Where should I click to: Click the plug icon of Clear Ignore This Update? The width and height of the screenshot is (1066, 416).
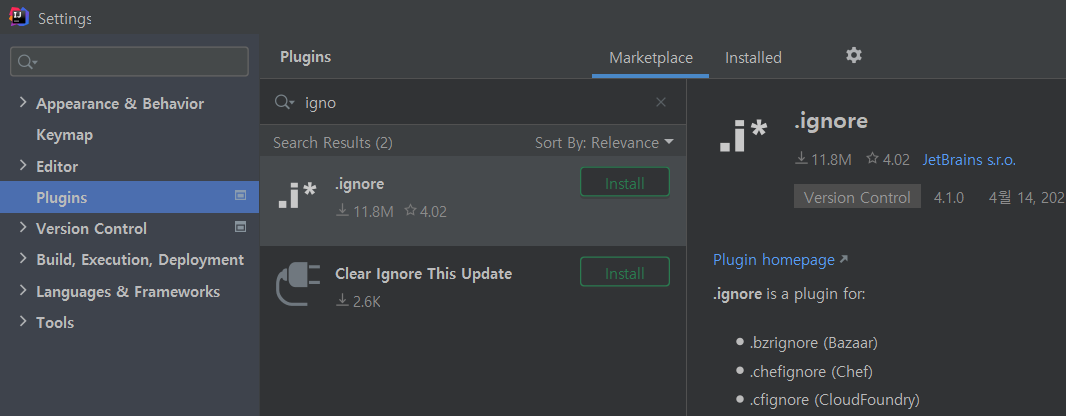click(x=298, y=283)
